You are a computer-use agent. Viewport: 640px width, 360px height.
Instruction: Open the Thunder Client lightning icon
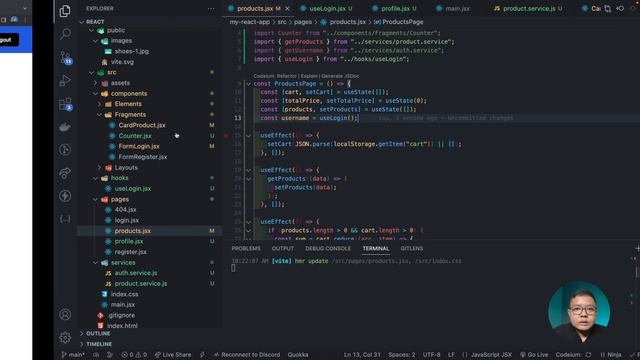click(65, 196)
